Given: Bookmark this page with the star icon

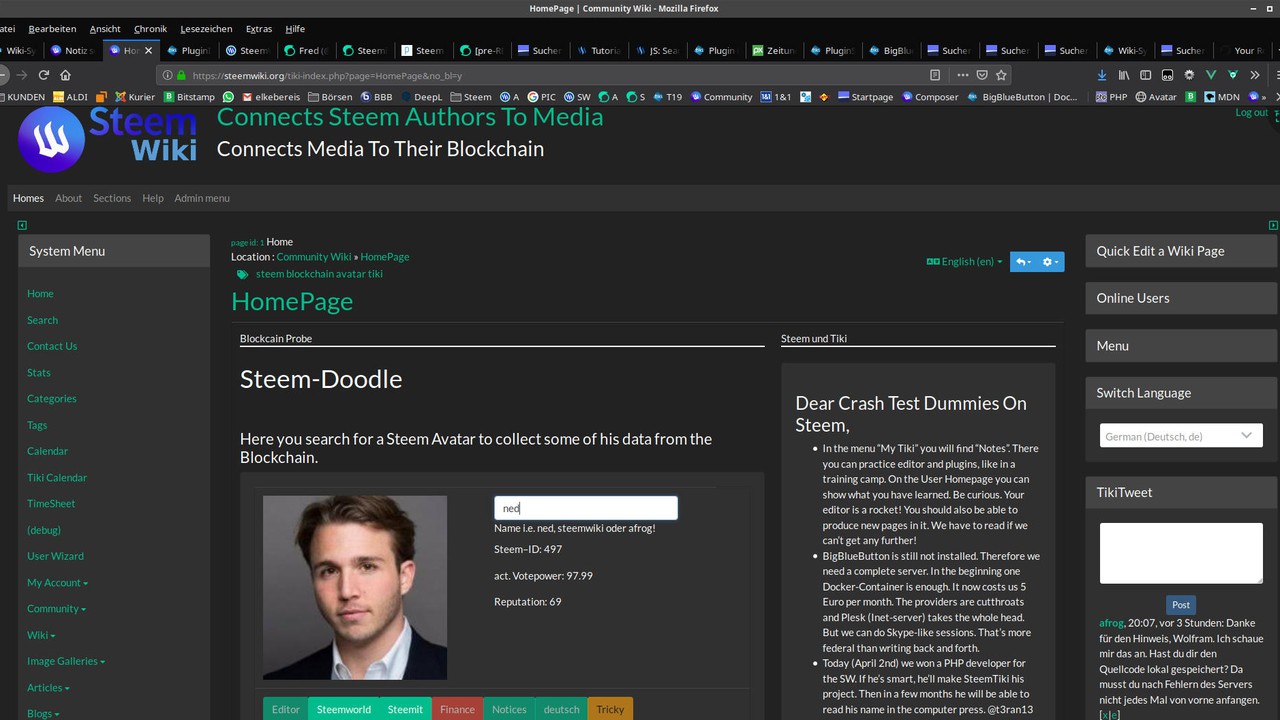Looking at the screenshot, I should 1001,75.
